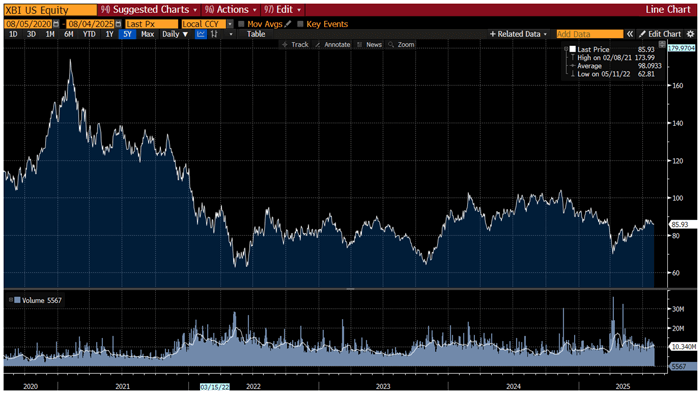
Task: Select the 6M time range
Action: coord(68,34)
